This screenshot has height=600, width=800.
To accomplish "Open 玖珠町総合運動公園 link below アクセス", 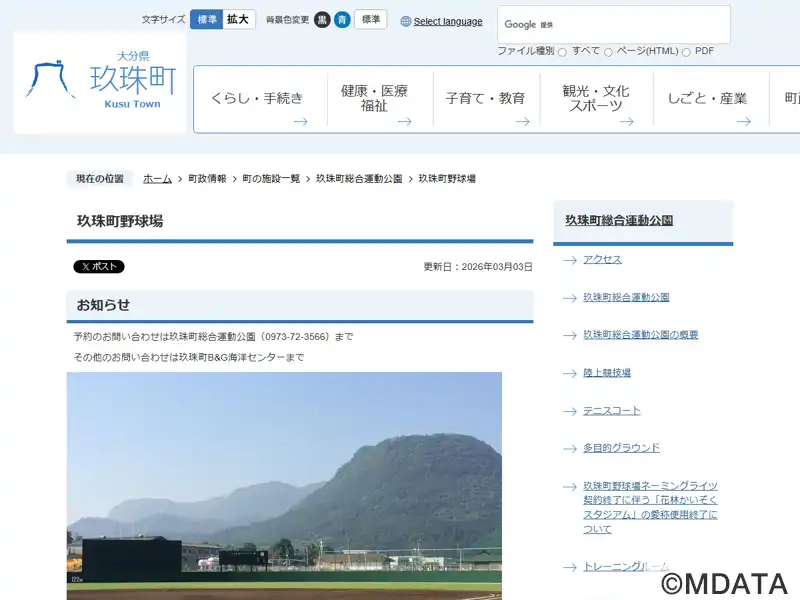I will pos(626,297).
